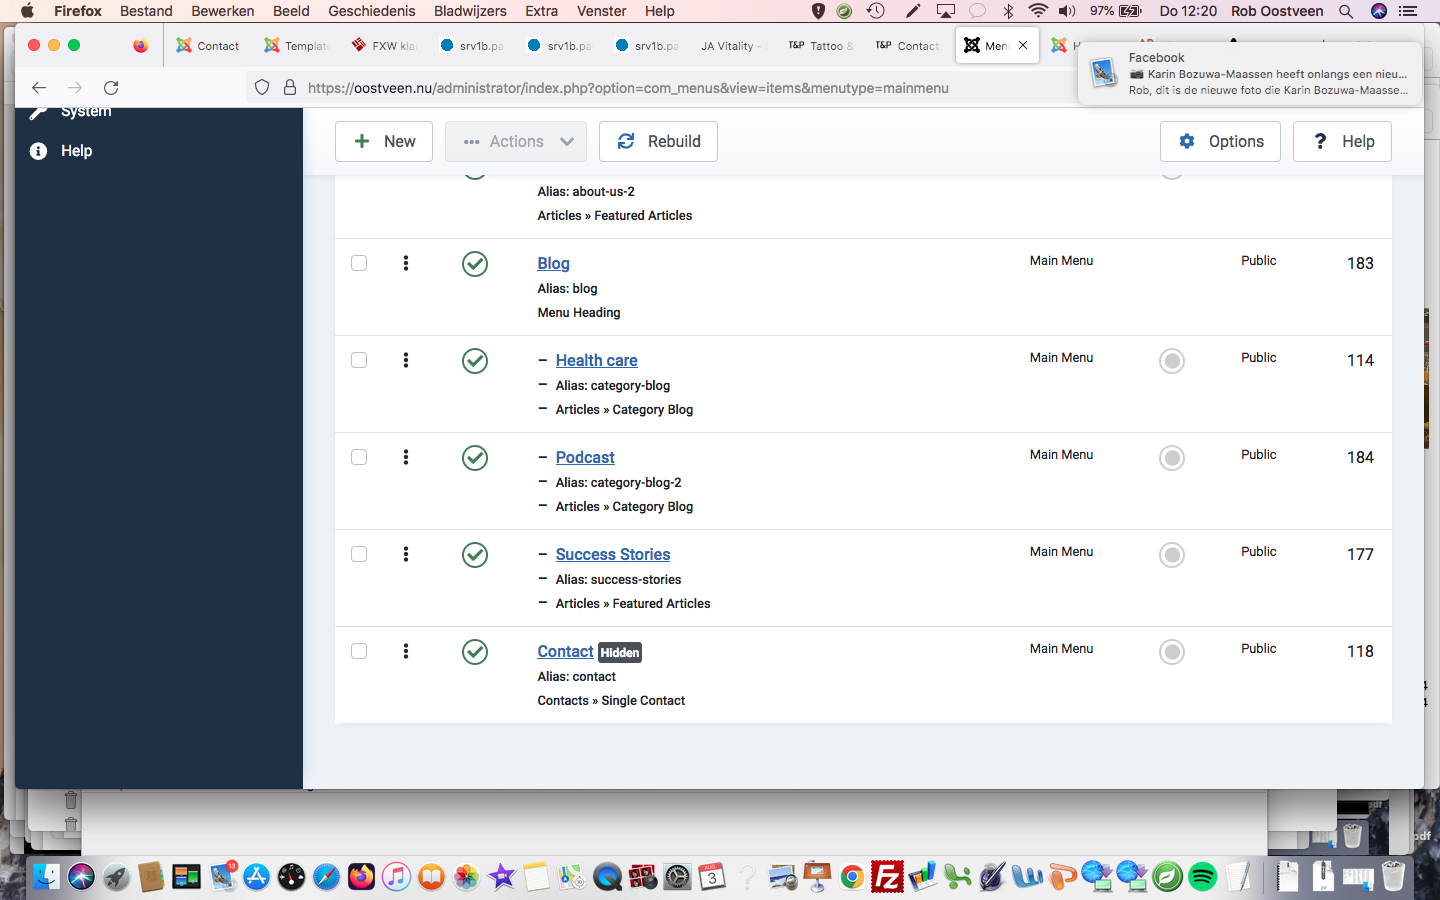The width and height of the screenshot is (1440, 900).
Task: Launch iMovie from the dock
Action: point(501,877)
